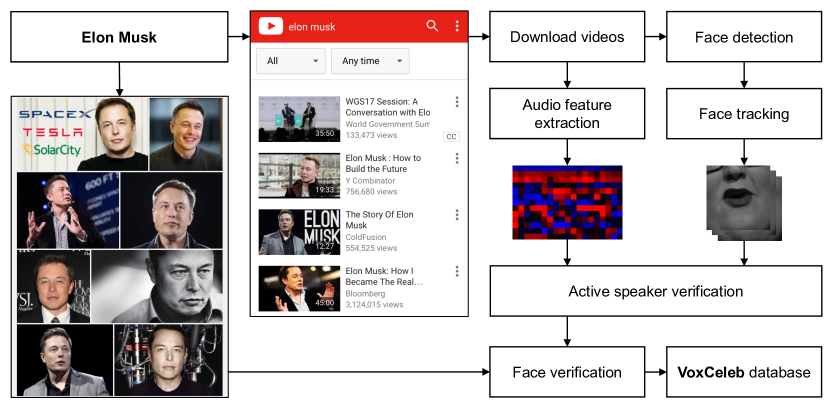Open options menu for WGS17 Session video
This screenshot has width=833, height=410.
point(457,102)
